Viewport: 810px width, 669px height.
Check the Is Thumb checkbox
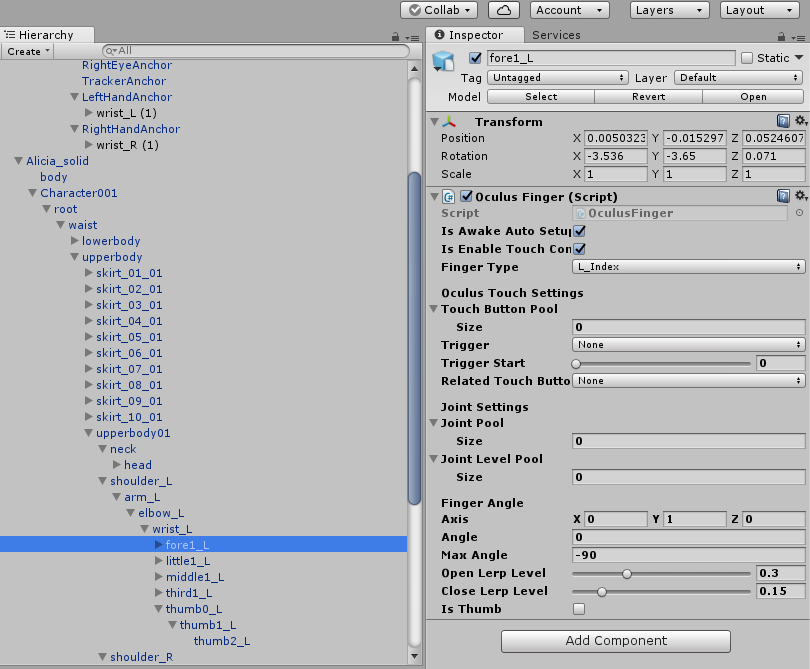(579, 609)
